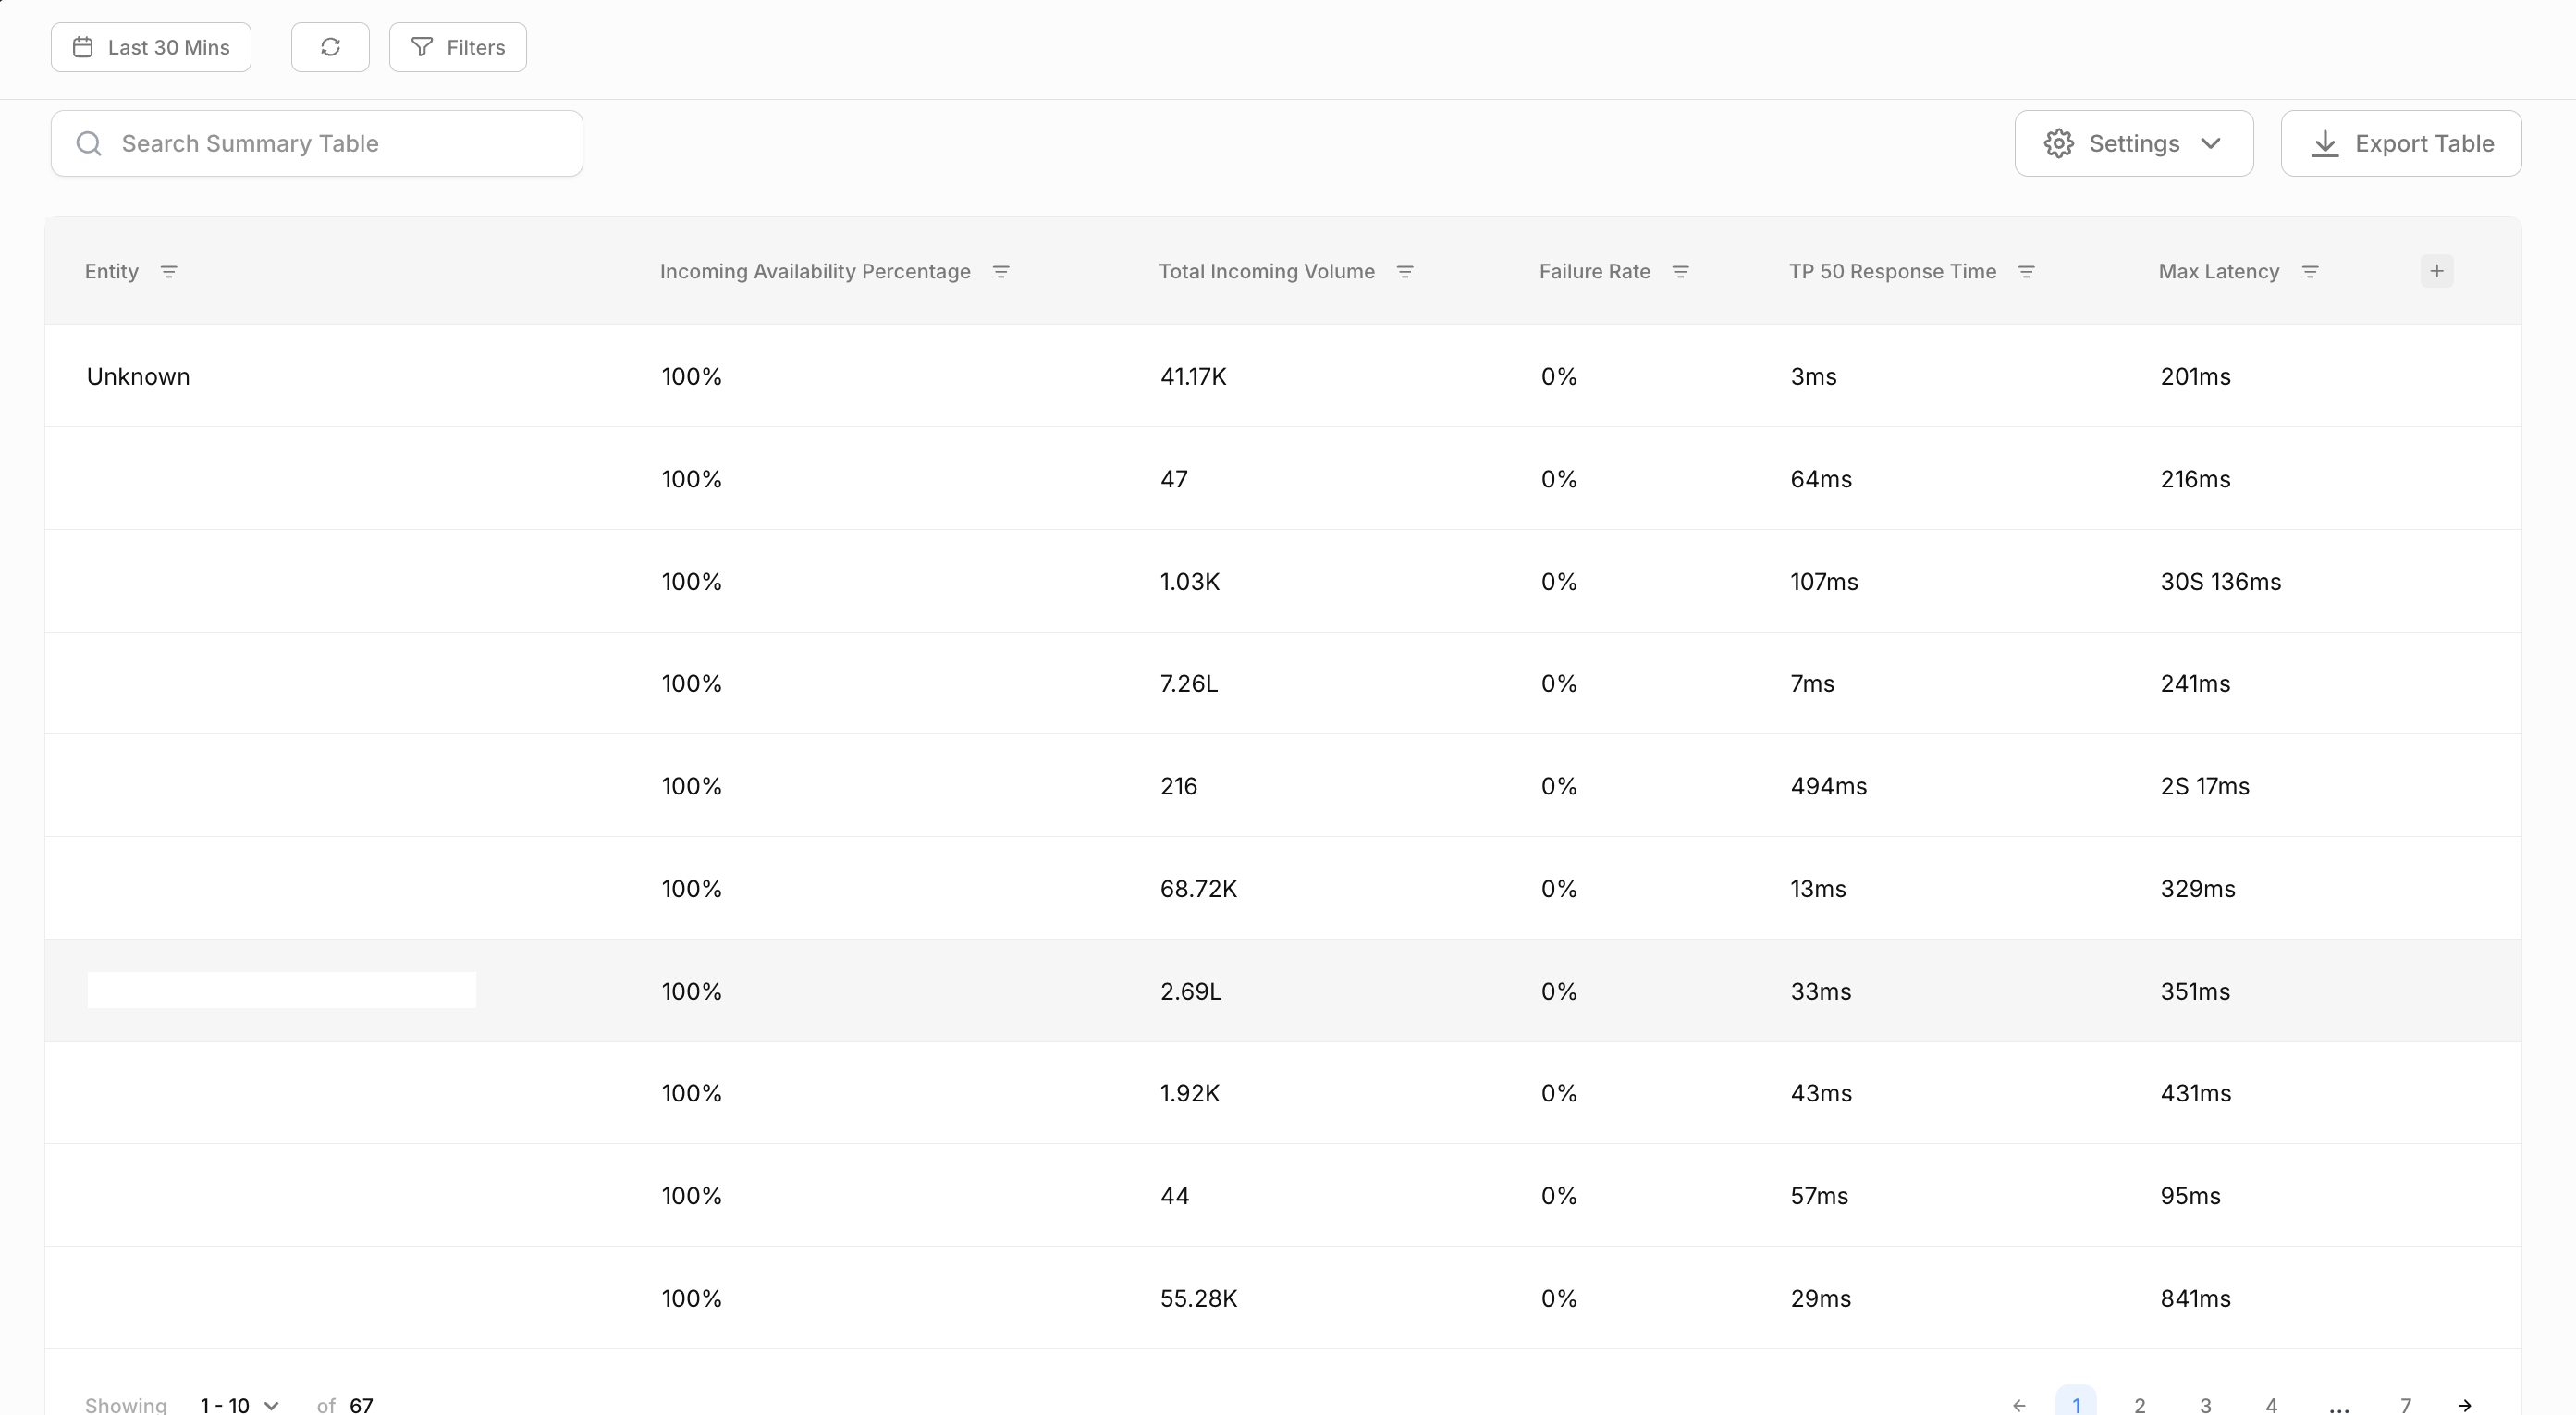
Task: Click the Max Latency column filter icon
Action: click(x=2309, y=272)
